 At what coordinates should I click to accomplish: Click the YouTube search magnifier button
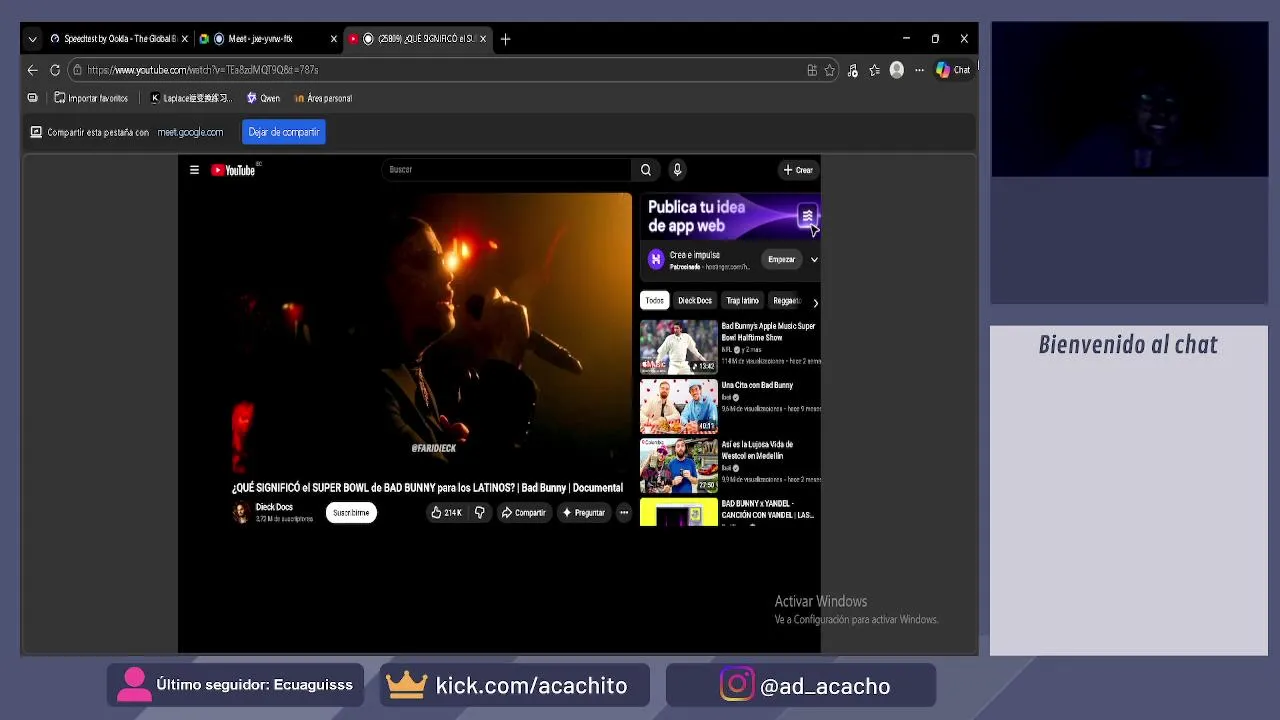coord(646,170)
